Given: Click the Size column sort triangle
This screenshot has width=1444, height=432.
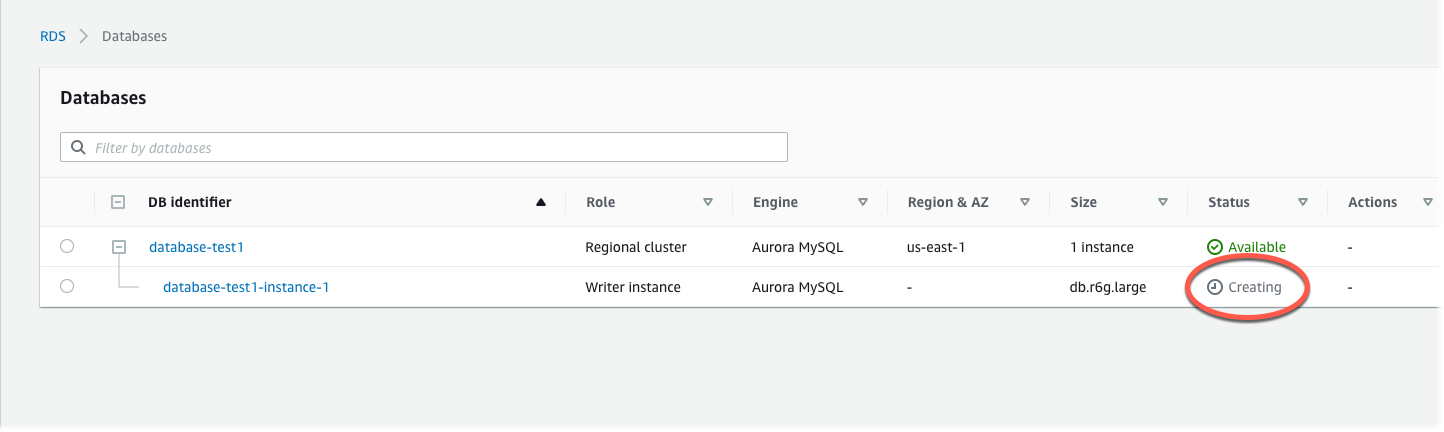Looking at the screenshot, I should coord(1163,202).
